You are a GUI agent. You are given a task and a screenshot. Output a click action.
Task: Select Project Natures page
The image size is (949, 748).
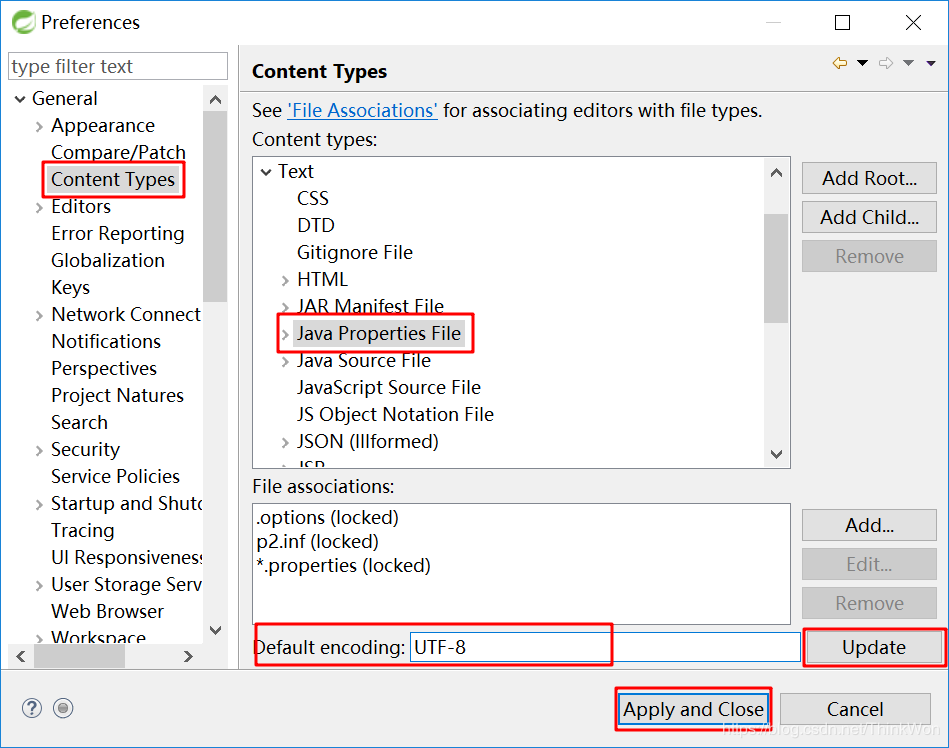click(117, 395)
